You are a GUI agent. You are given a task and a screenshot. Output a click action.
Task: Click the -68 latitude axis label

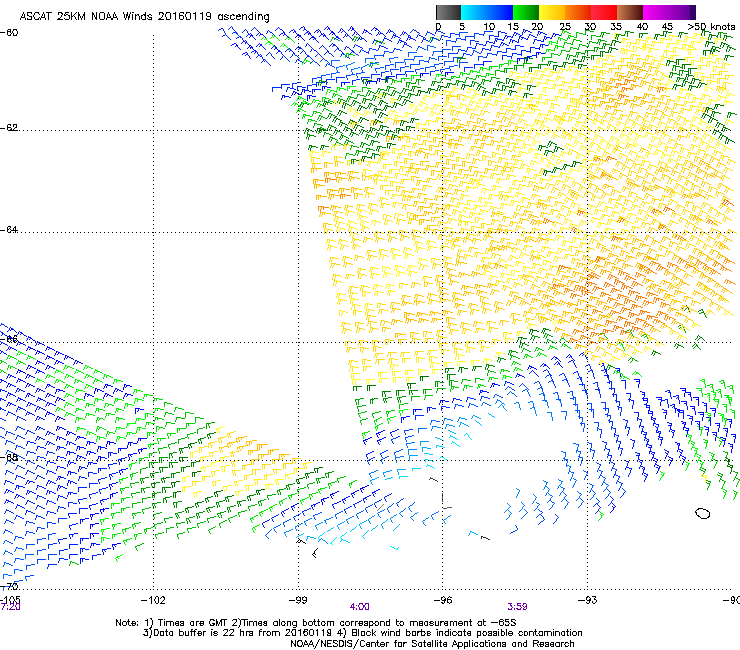(x=9, y=457)
